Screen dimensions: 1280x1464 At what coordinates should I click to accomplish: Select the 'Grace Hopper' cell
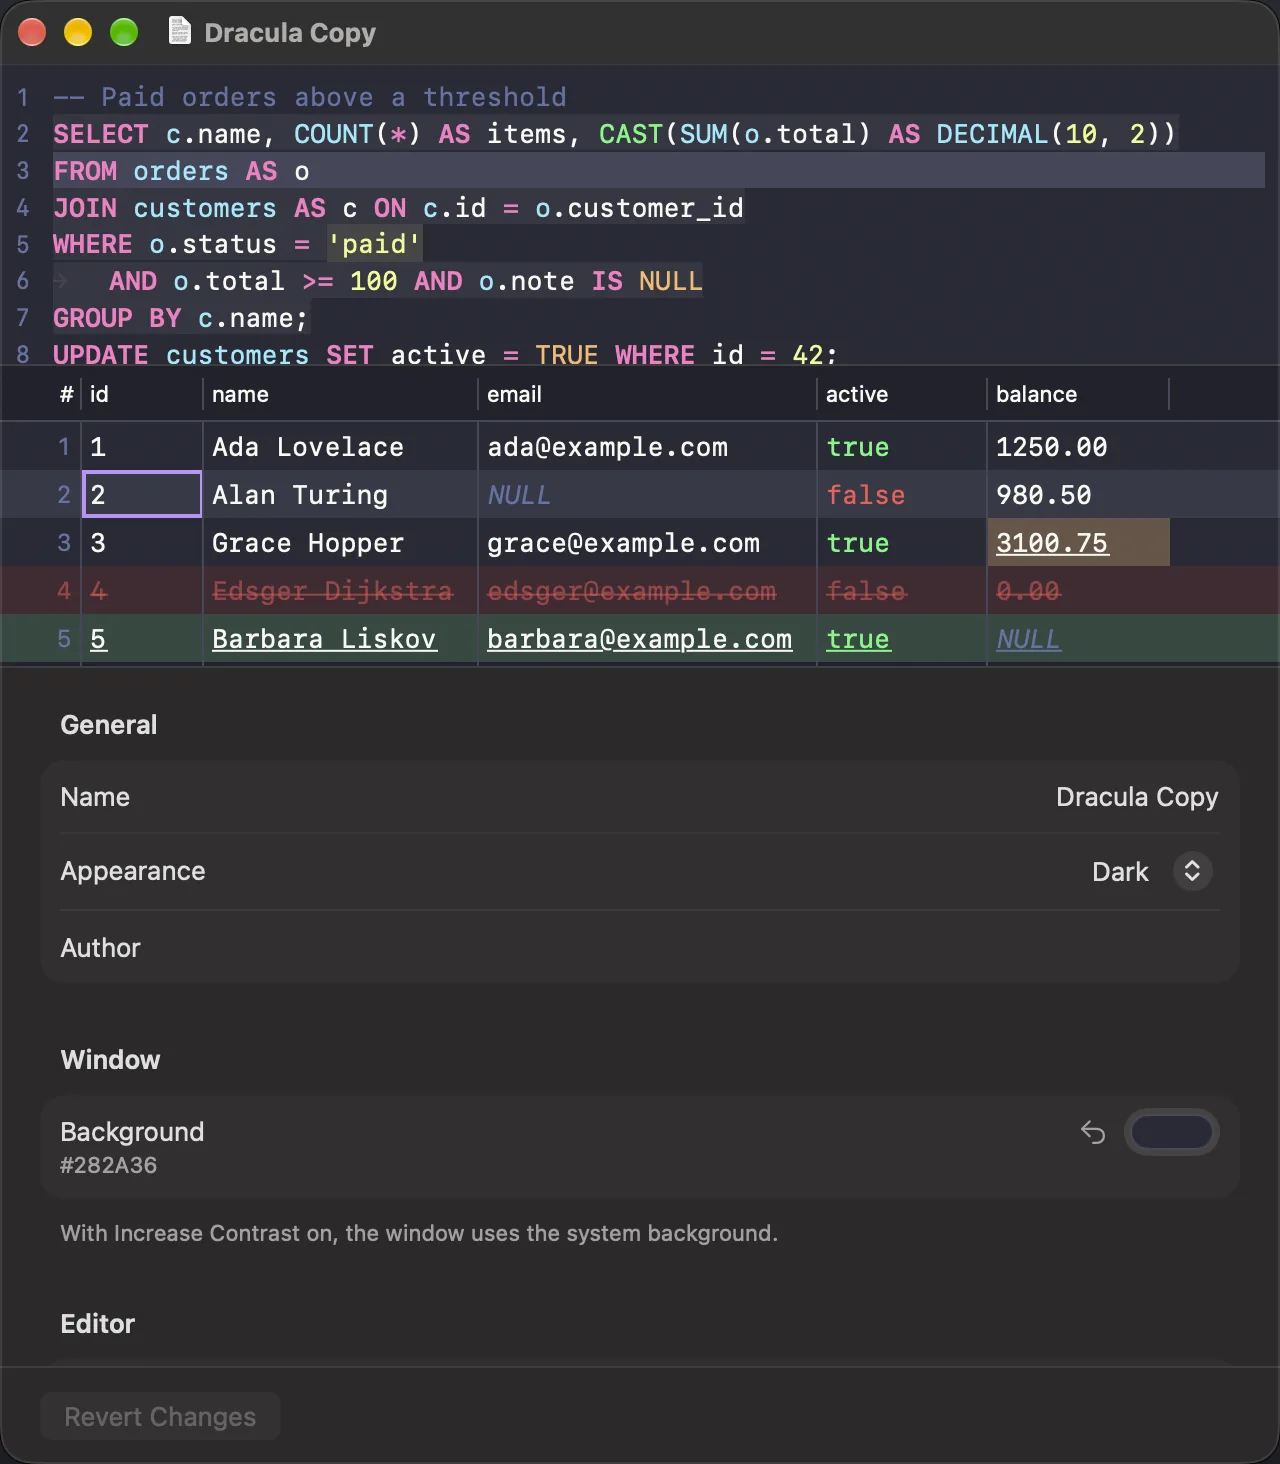[x=340, y=542]
